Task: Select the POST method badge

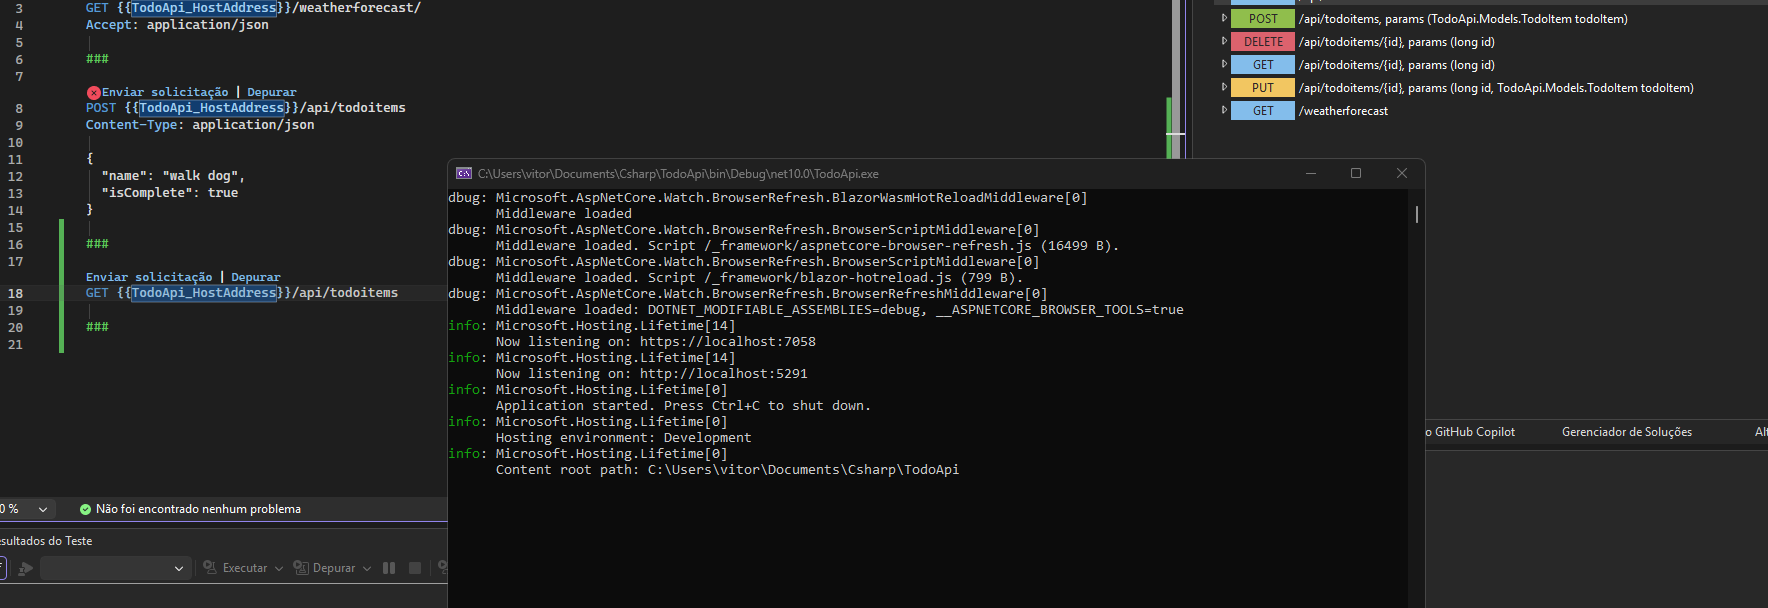Action: pyautogui.click(x=1263, y=19)
